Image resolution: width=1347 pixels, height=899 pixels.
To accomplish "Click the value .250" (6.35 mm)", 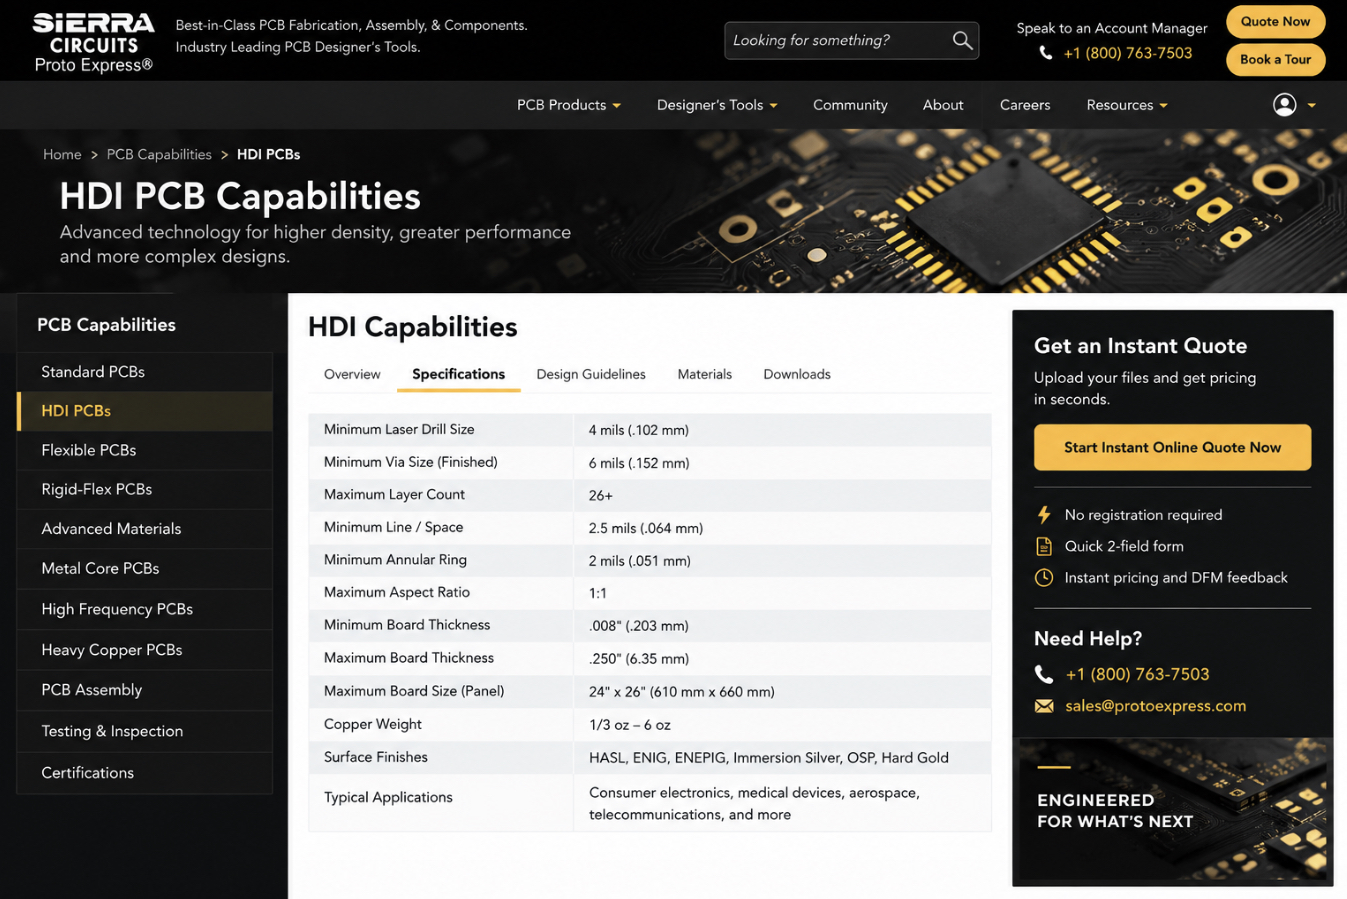I will [639, 659].
